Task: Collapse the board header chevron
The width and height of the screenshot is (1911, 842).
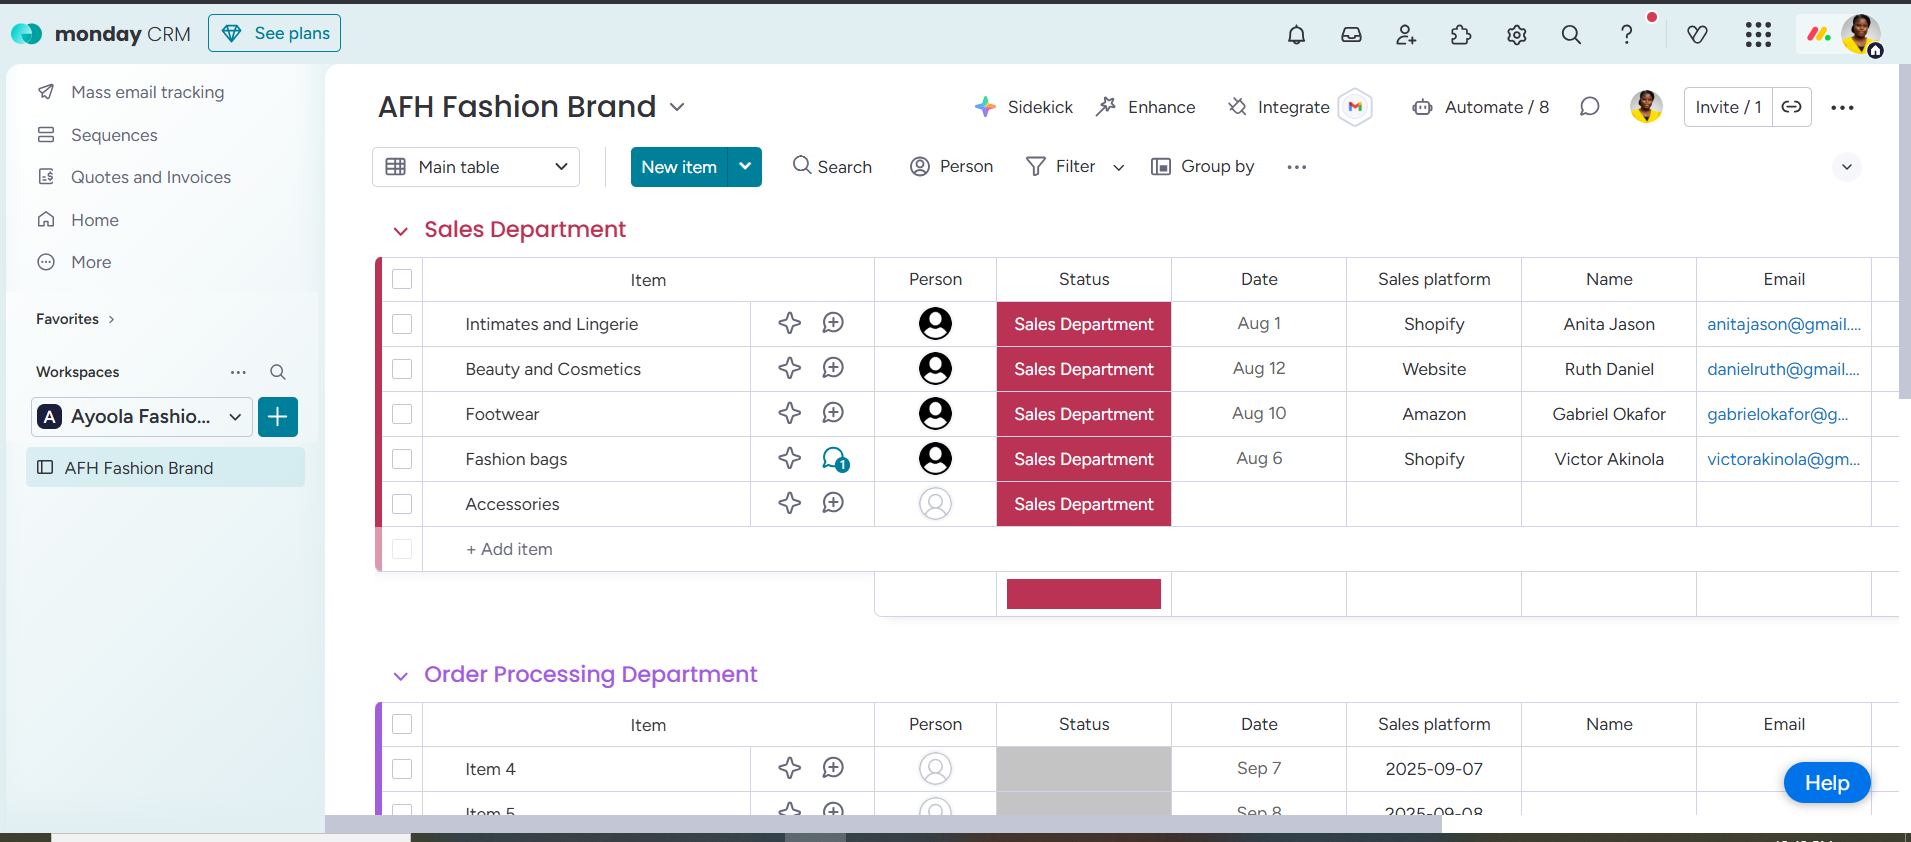Action: (1847, 167)
